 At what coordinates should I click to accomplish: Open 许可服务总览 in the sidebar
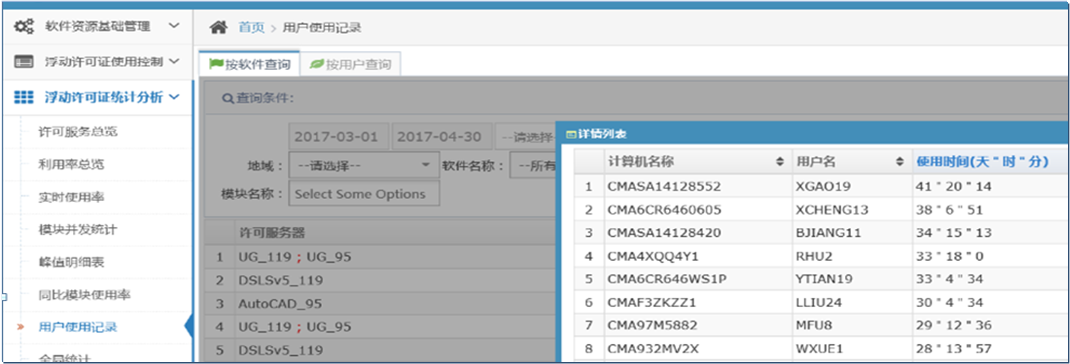pos(78,131)
